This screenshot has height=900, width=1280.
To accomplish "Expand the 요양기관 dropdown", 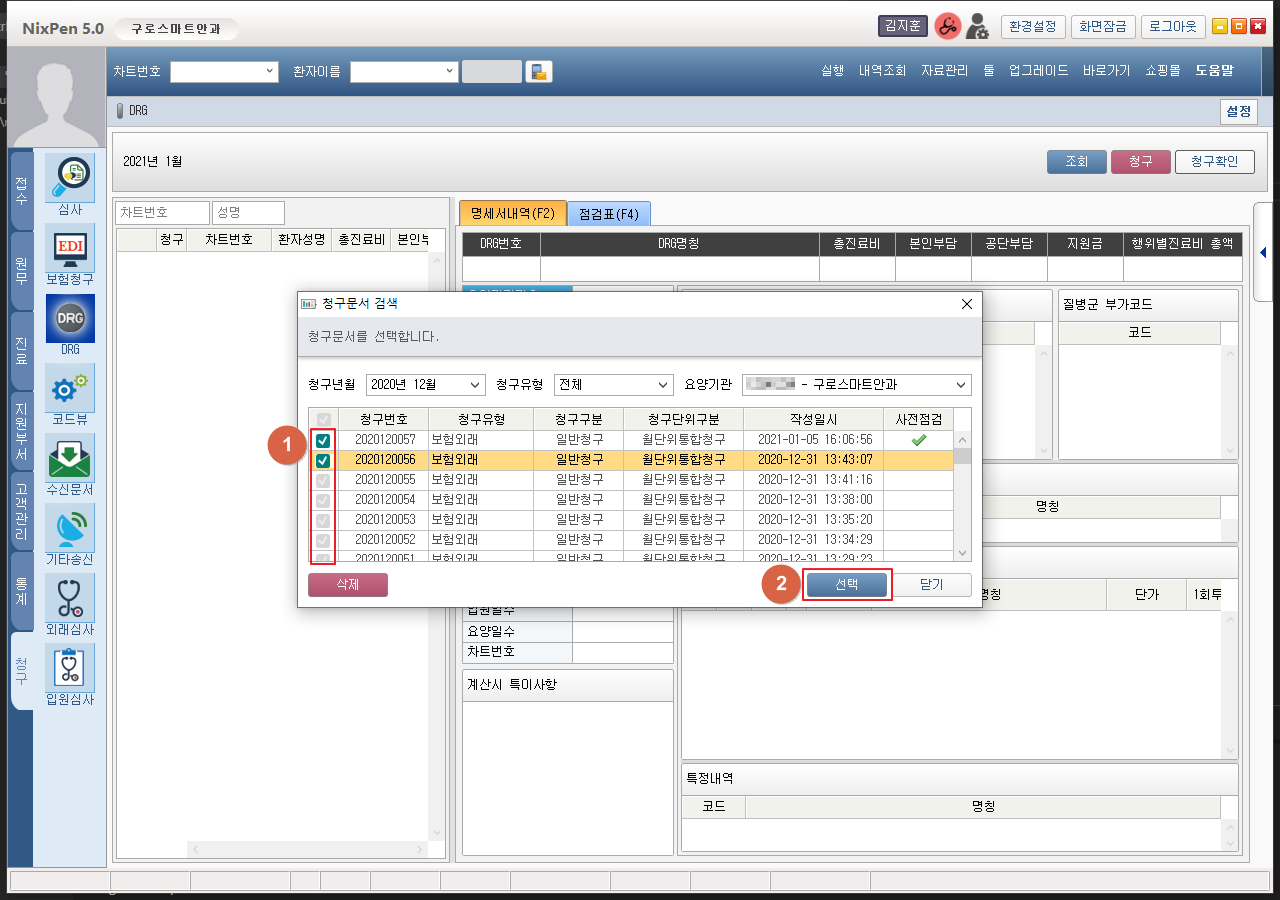I will coord(856,385).
